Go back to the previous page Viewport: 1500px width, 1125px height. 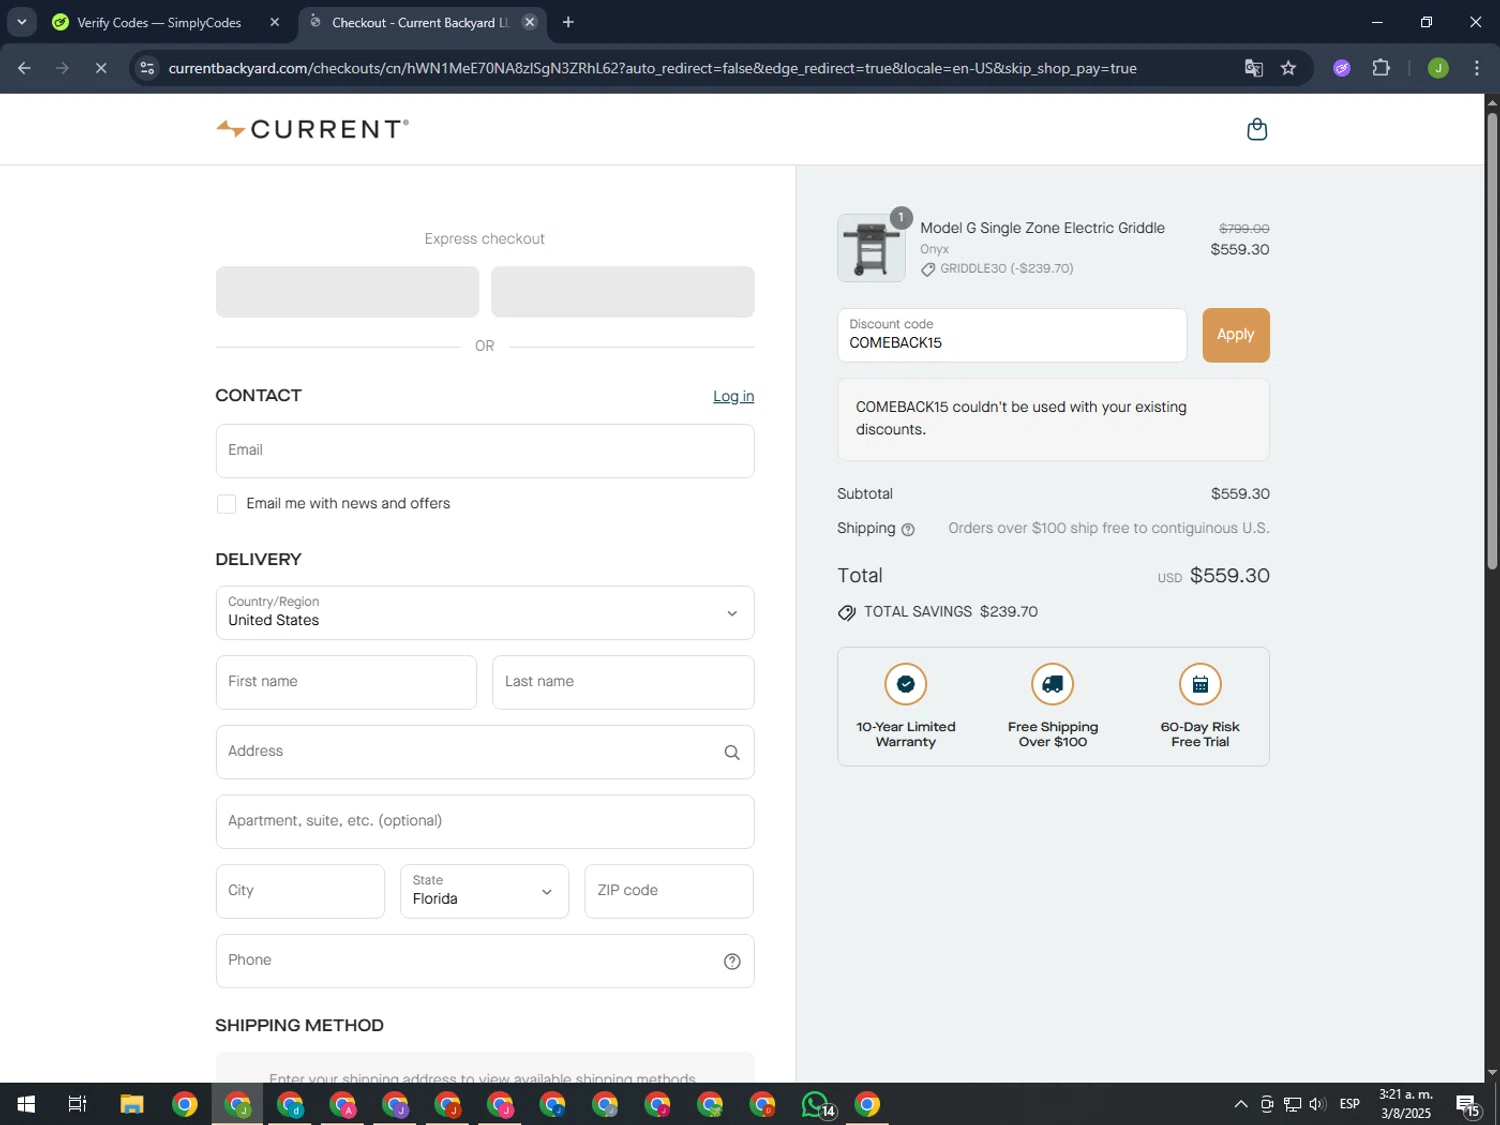click(x=24, y=68)
